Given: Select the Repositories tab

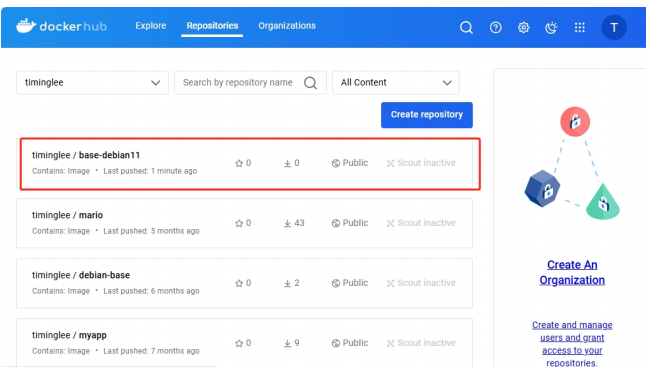Looking at the screenshot, I should [212, 26].
